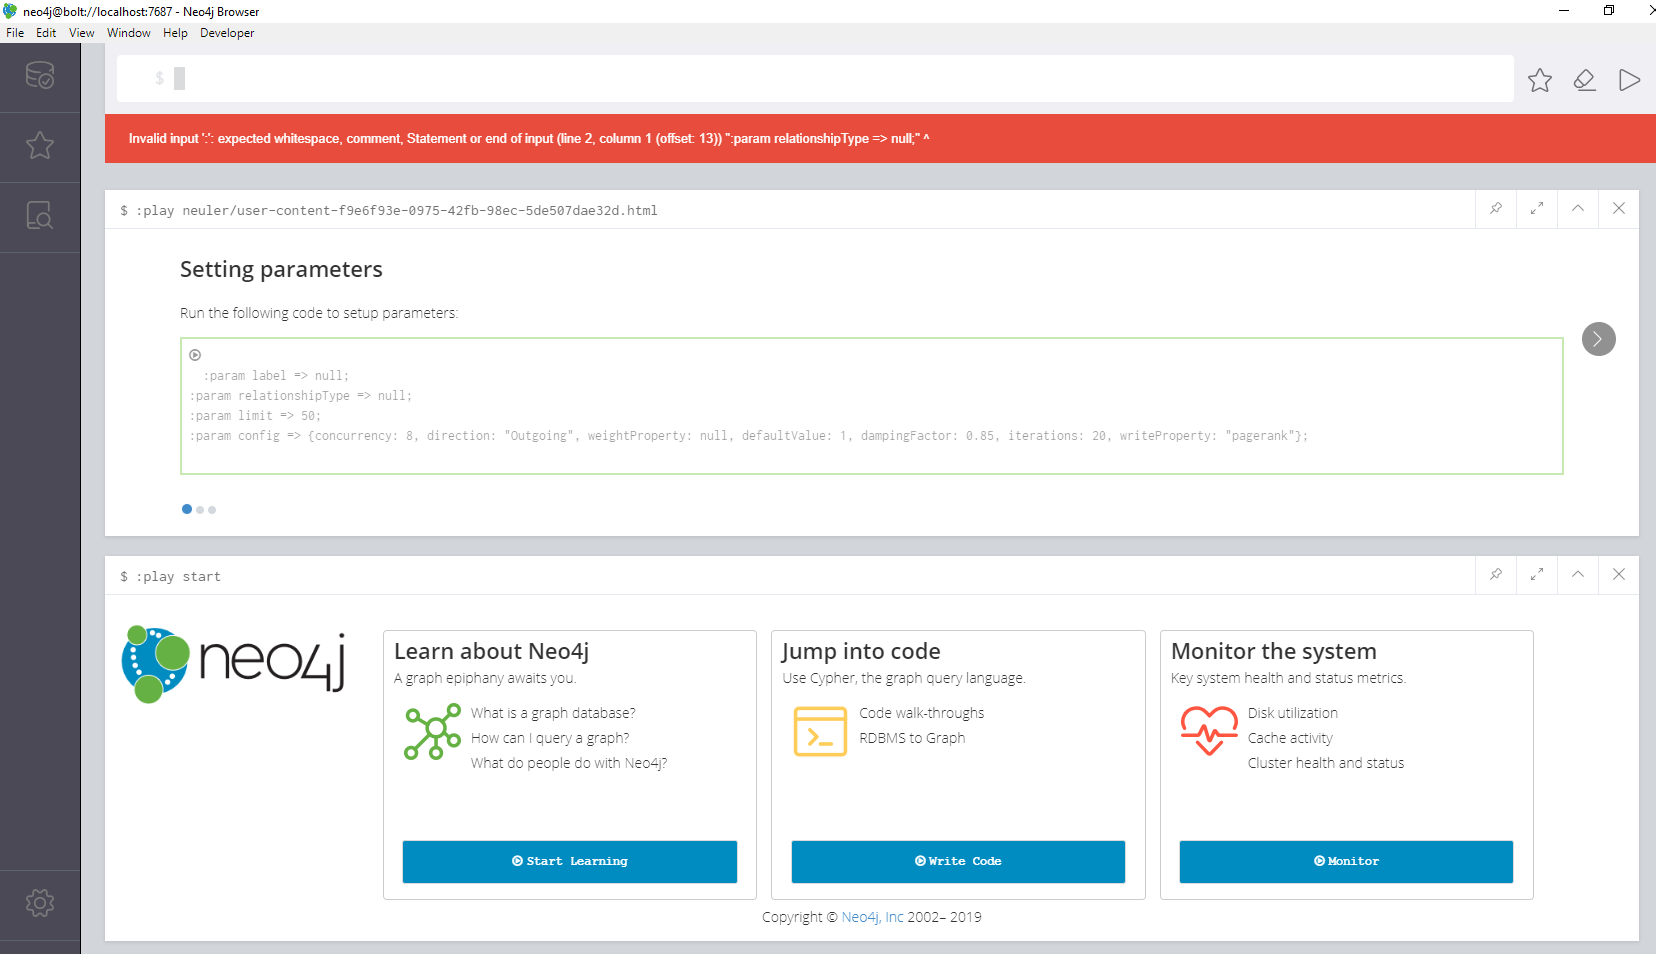
Task: Pin the :play start frame
Action: coord(1496,575)
